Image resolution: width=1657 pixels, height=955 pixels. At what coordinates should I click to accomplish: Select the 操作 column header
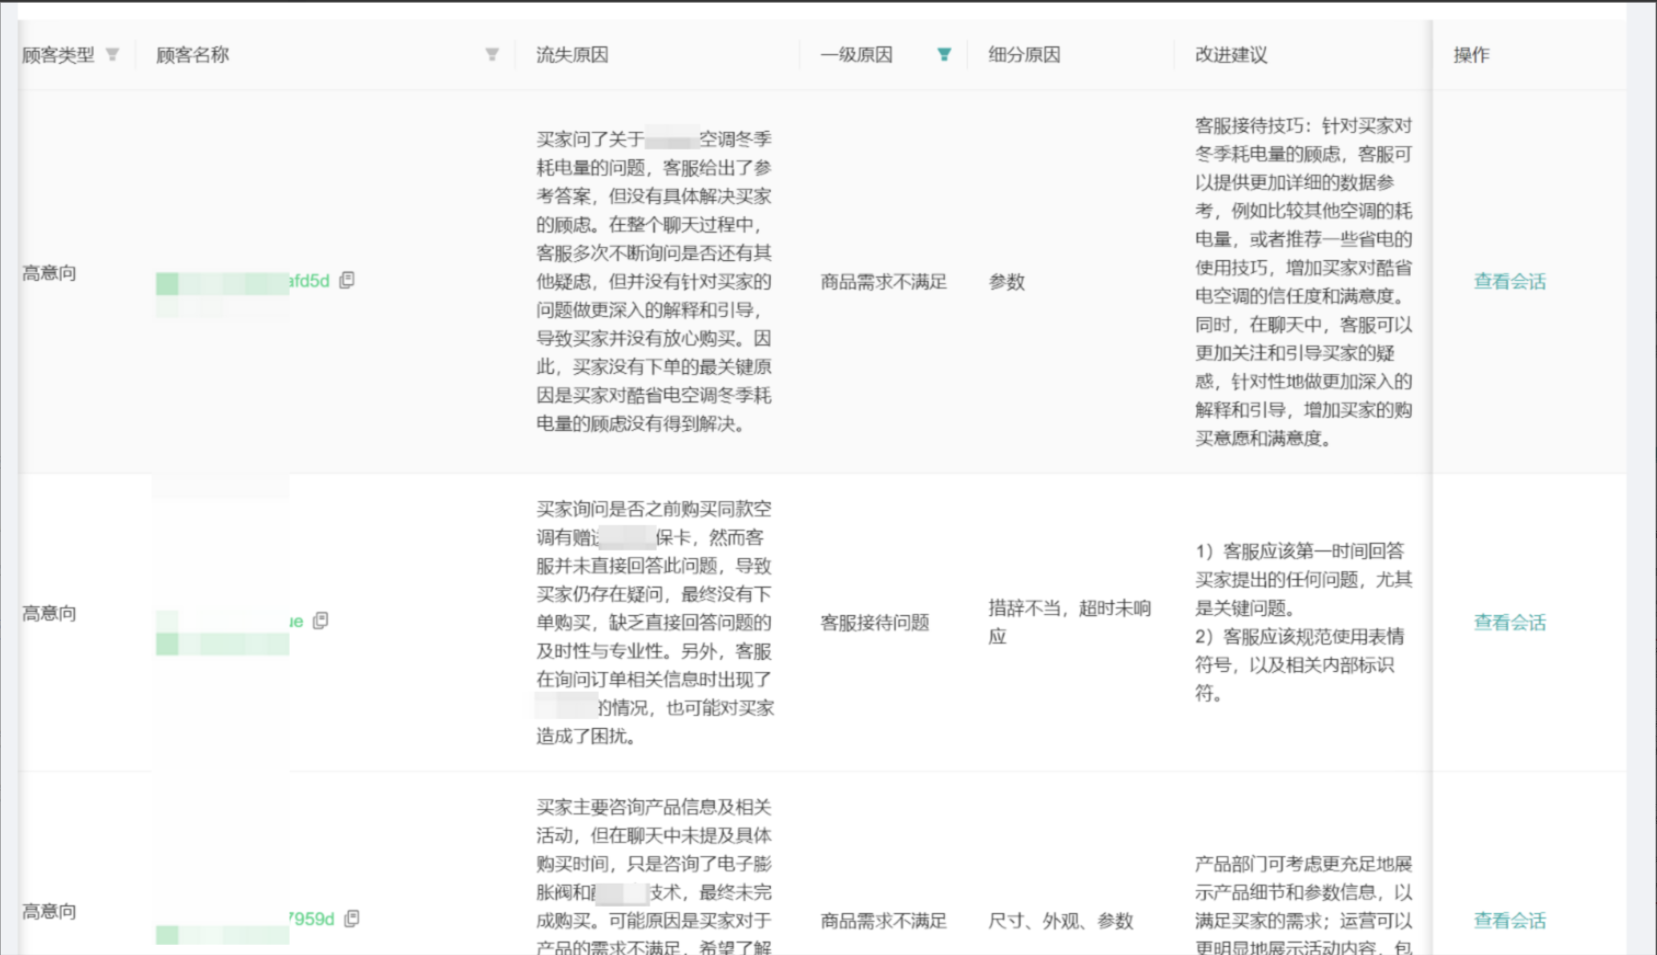[1471, 55]
